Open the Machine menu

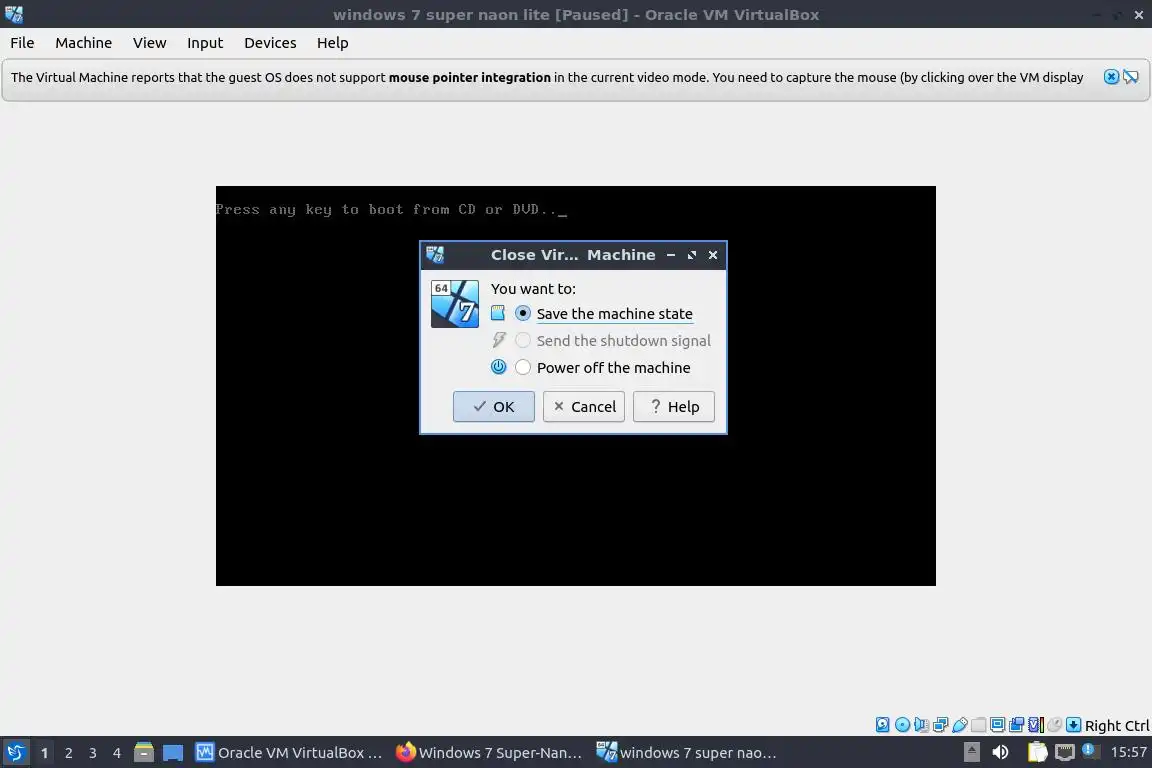(84, 43)
